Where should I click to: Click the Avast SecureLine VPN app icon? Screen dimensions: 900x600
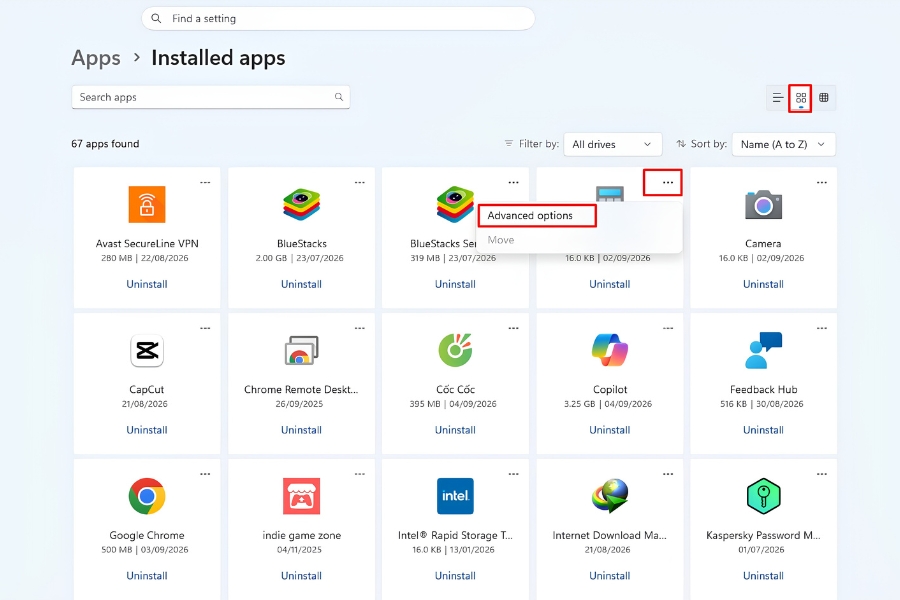tap(147, 204)
